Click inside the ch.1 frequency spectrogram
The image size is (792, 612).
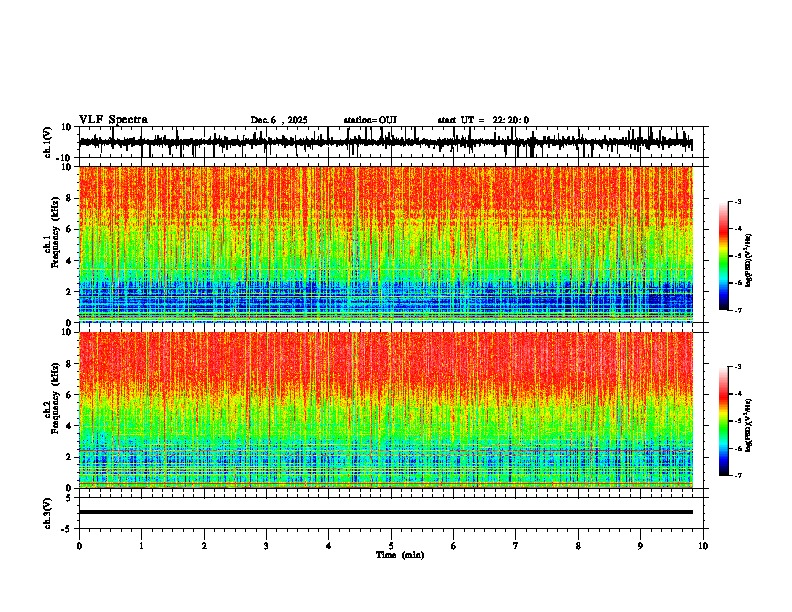[x=385, y=244]
